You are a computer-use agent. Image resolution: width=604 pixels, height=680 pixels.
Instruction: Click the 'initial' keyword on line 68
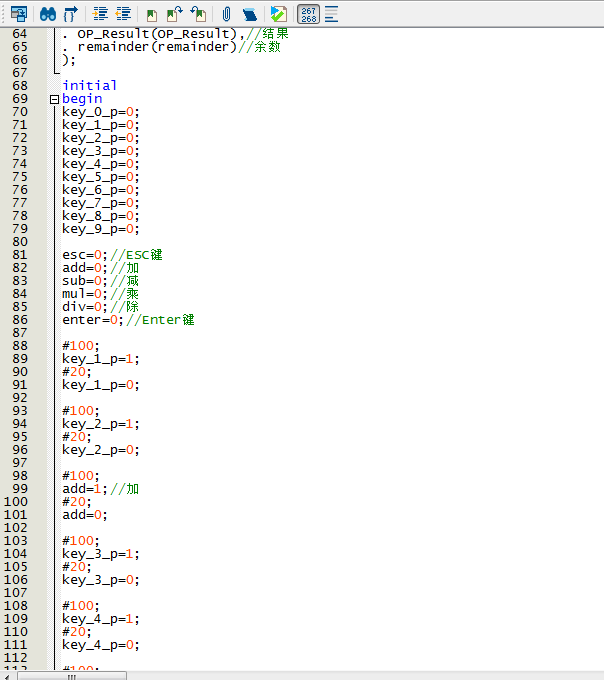click(x=89, y=85)
